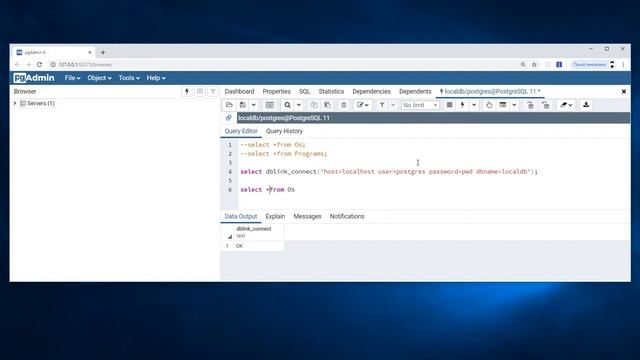Click the Commit transaction icon
This screenshot has width=640, height=360.
[530, 105]
